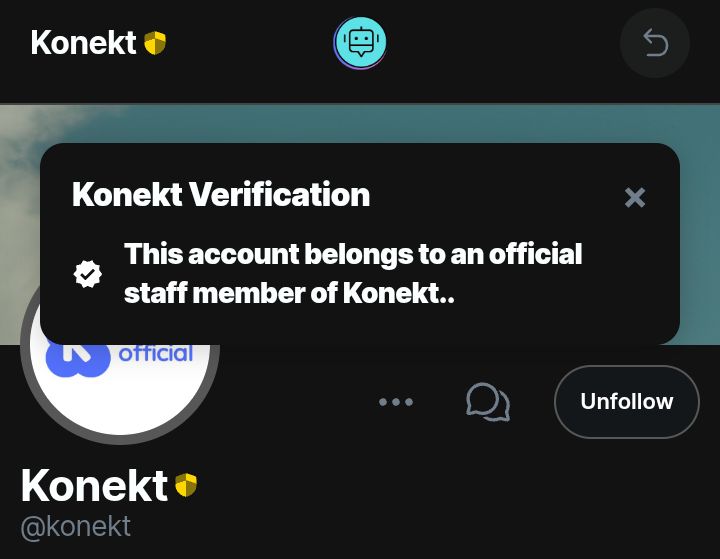Click yellow shield badge beside header Konekt title
The height and width of the screenshot is (559, 720).
[x=155, y=43]
